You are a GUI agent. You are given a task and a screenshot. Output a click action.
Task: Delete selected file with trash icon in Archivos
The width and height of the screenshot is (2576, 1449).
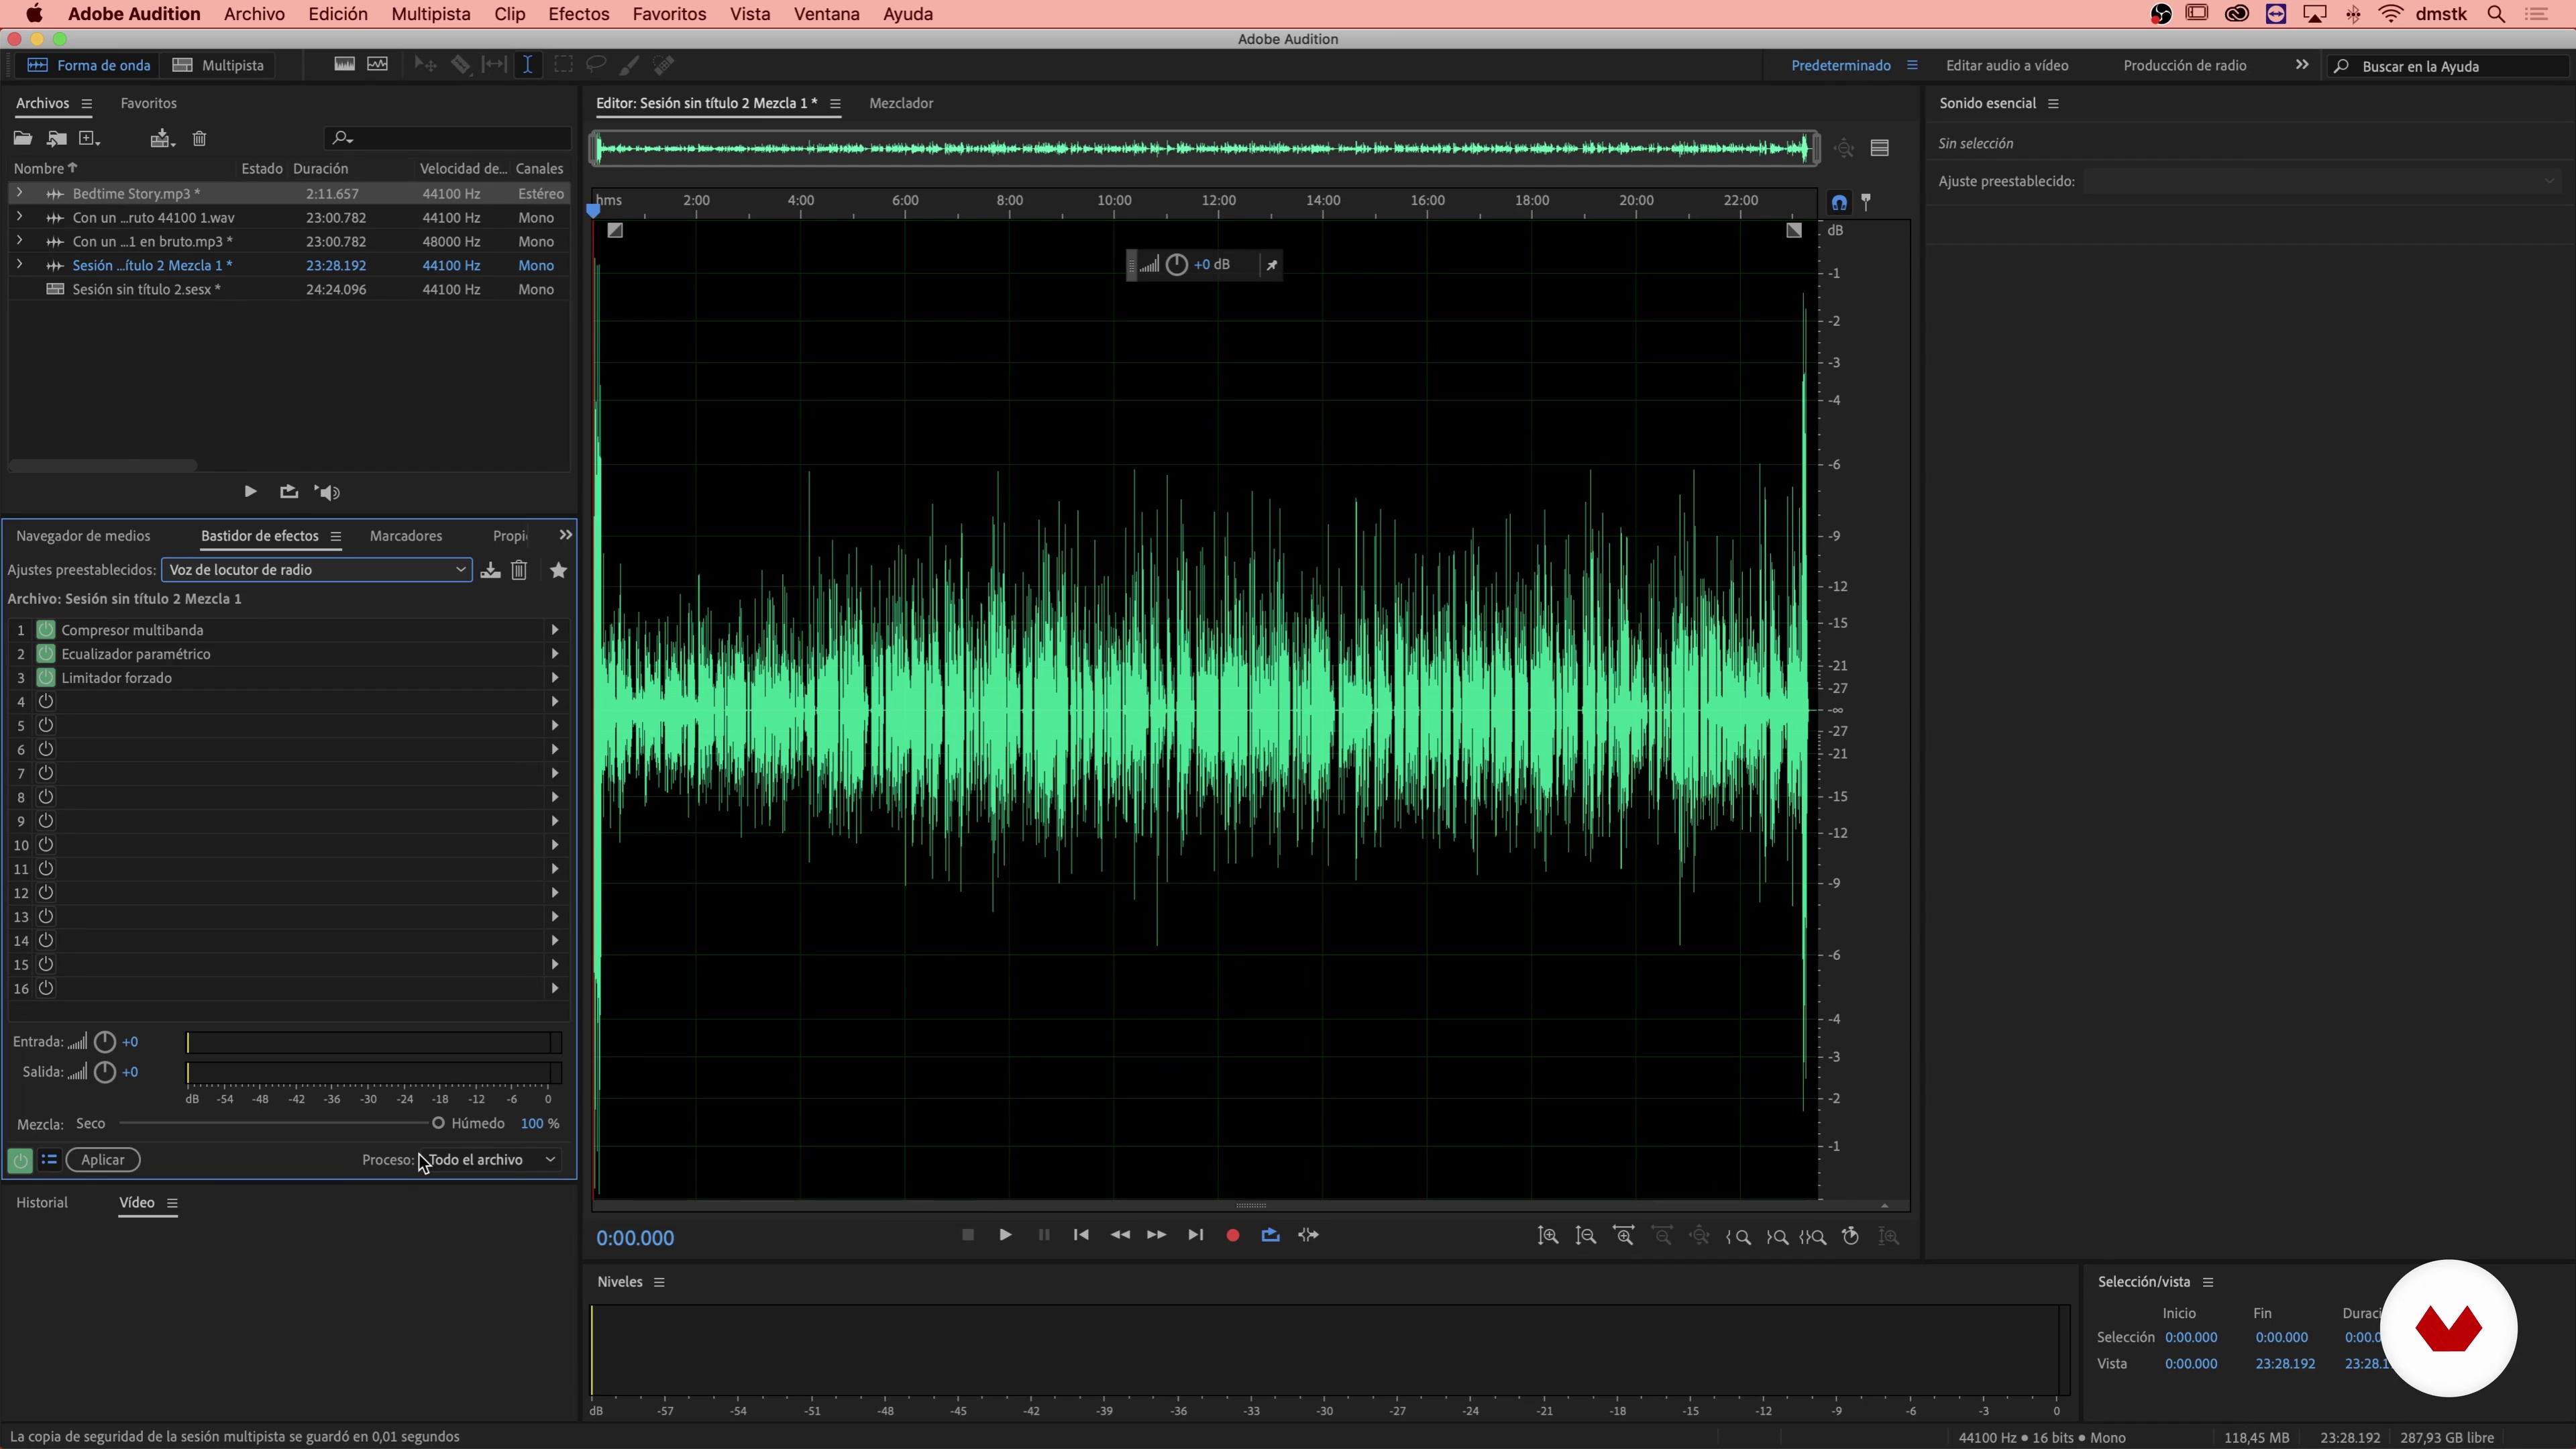199,138
